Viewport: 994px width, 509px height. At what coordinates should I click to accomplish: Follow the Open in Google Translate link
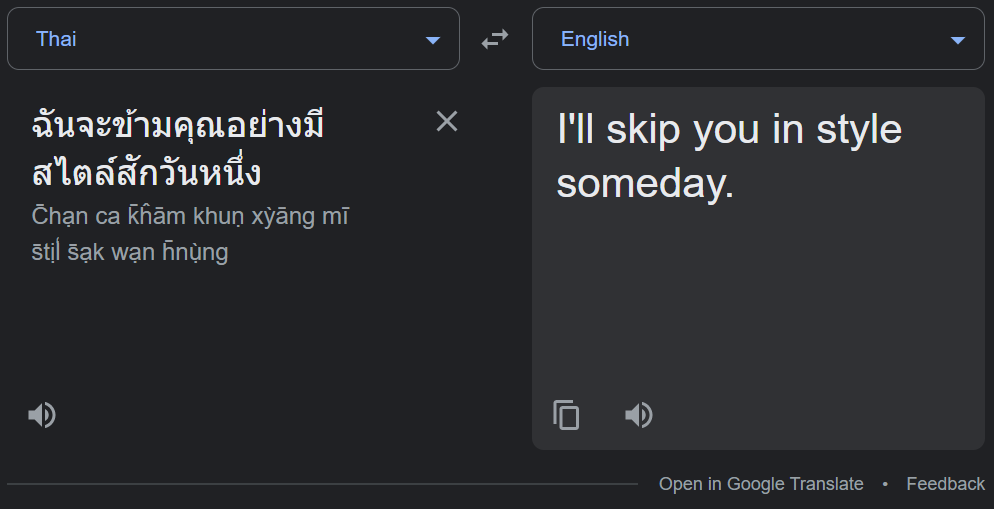click(761, 484)
